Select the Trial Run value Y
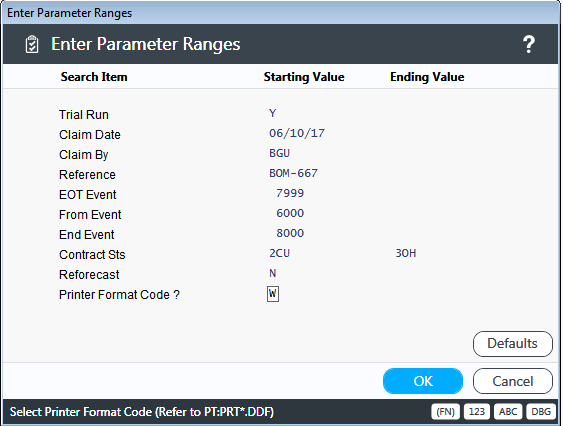This screenshot has width=563, height=426. 273,114
